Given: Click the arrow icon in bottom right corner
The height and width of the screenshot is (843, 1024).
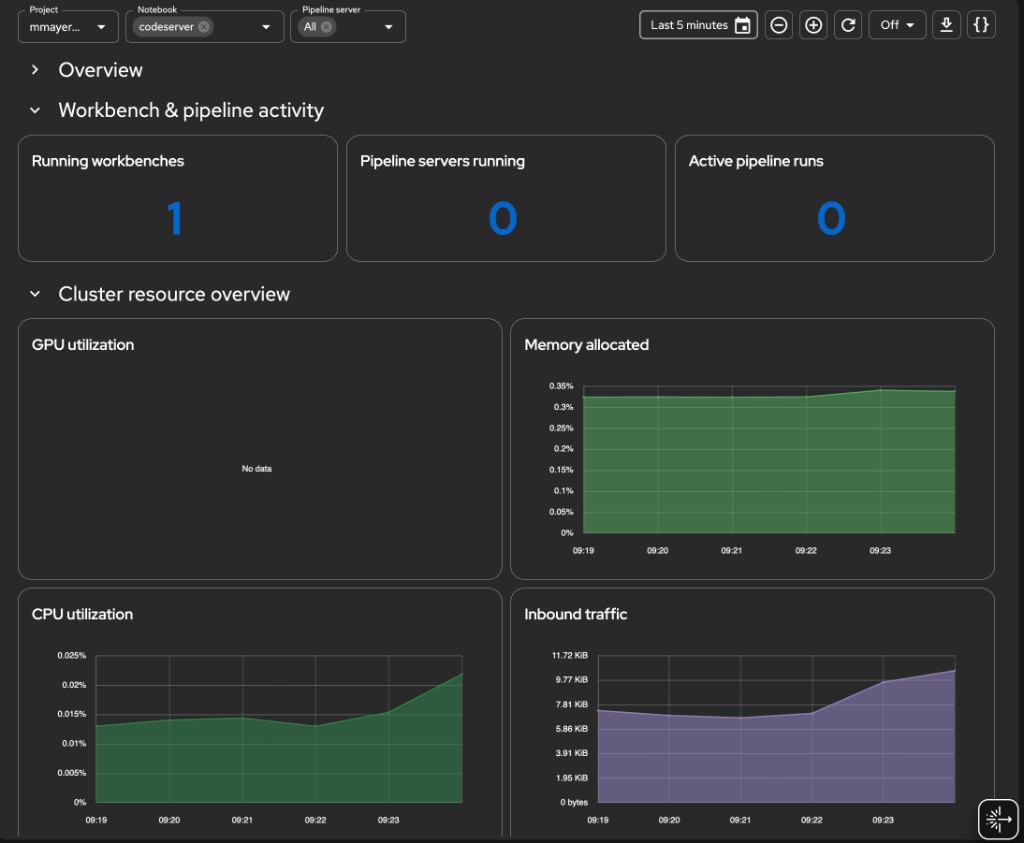Looking at the screenshot, I should (x=997, y=818).
